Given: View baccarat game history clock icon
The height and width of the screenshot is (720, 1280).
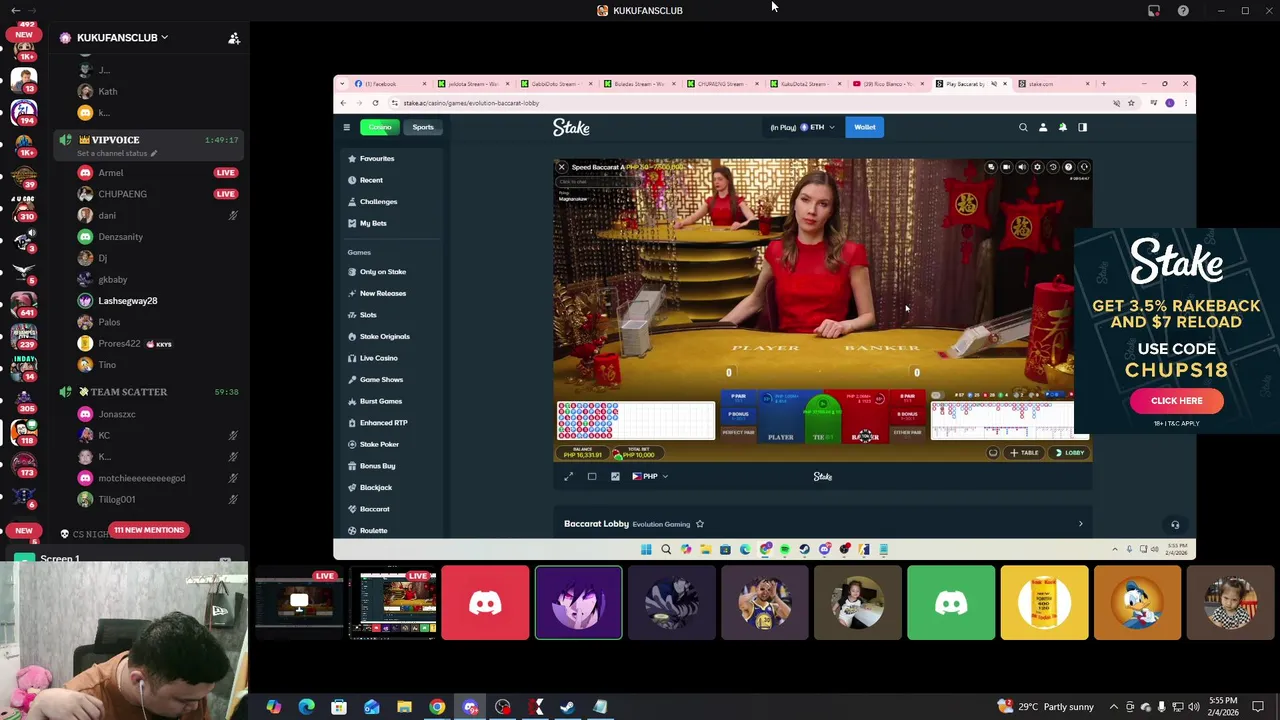Looking at the screenshot, I should (x=1053, y=167).
